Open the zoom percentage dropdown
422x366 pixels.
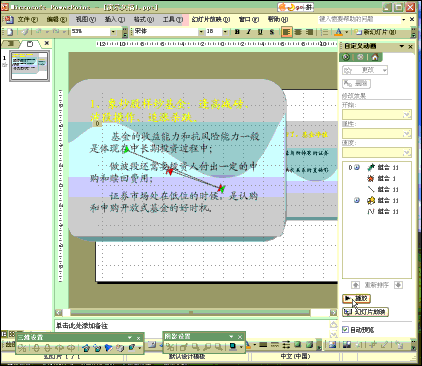(113, 32)
